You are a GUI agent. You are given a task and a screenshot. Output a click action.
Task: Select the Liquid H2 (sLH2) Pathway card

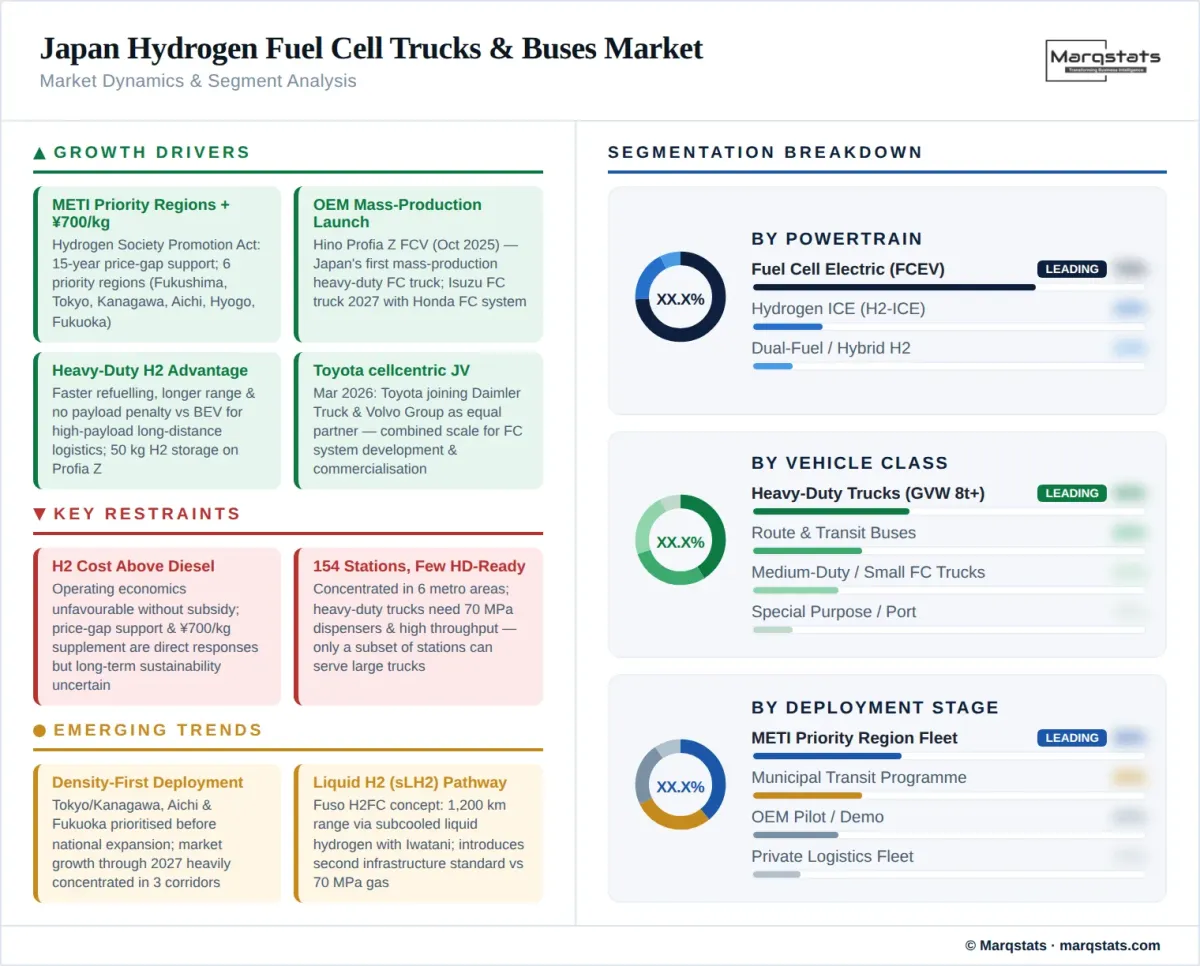[417, 833]
